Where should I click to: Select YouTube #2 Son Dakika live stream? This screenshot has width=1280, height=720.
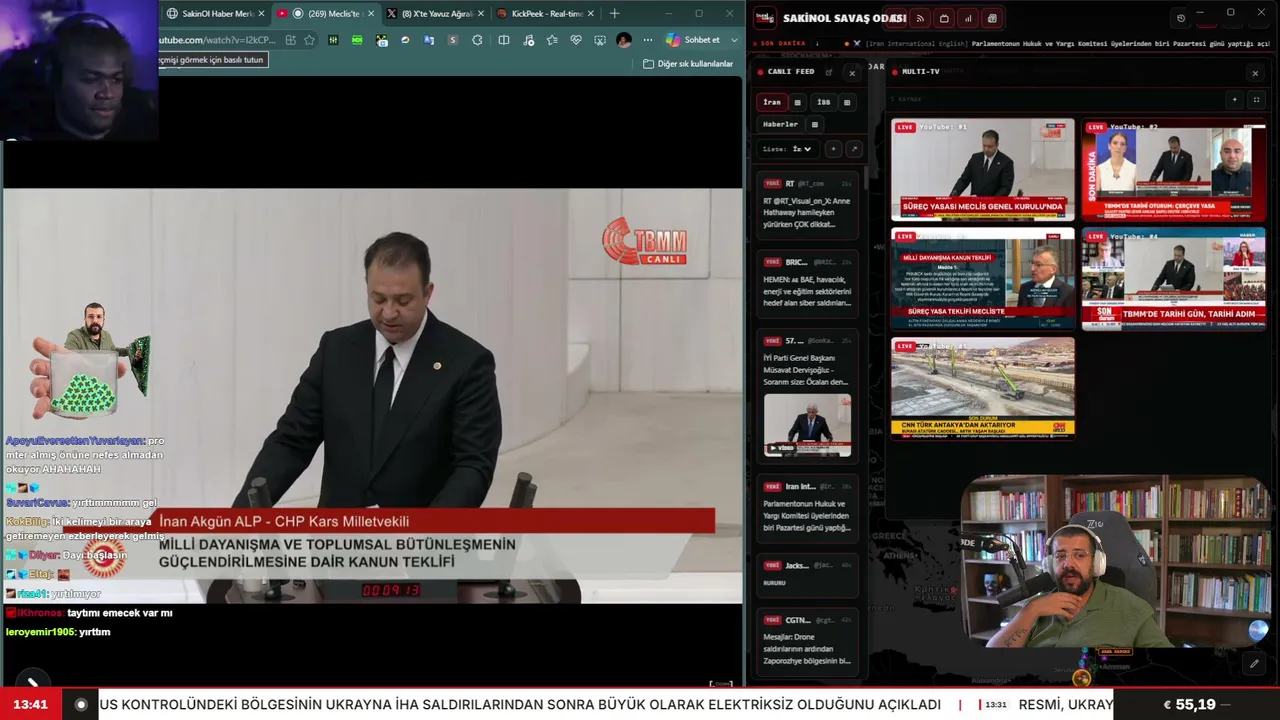pyautogui.click(x=1173, y=170)
